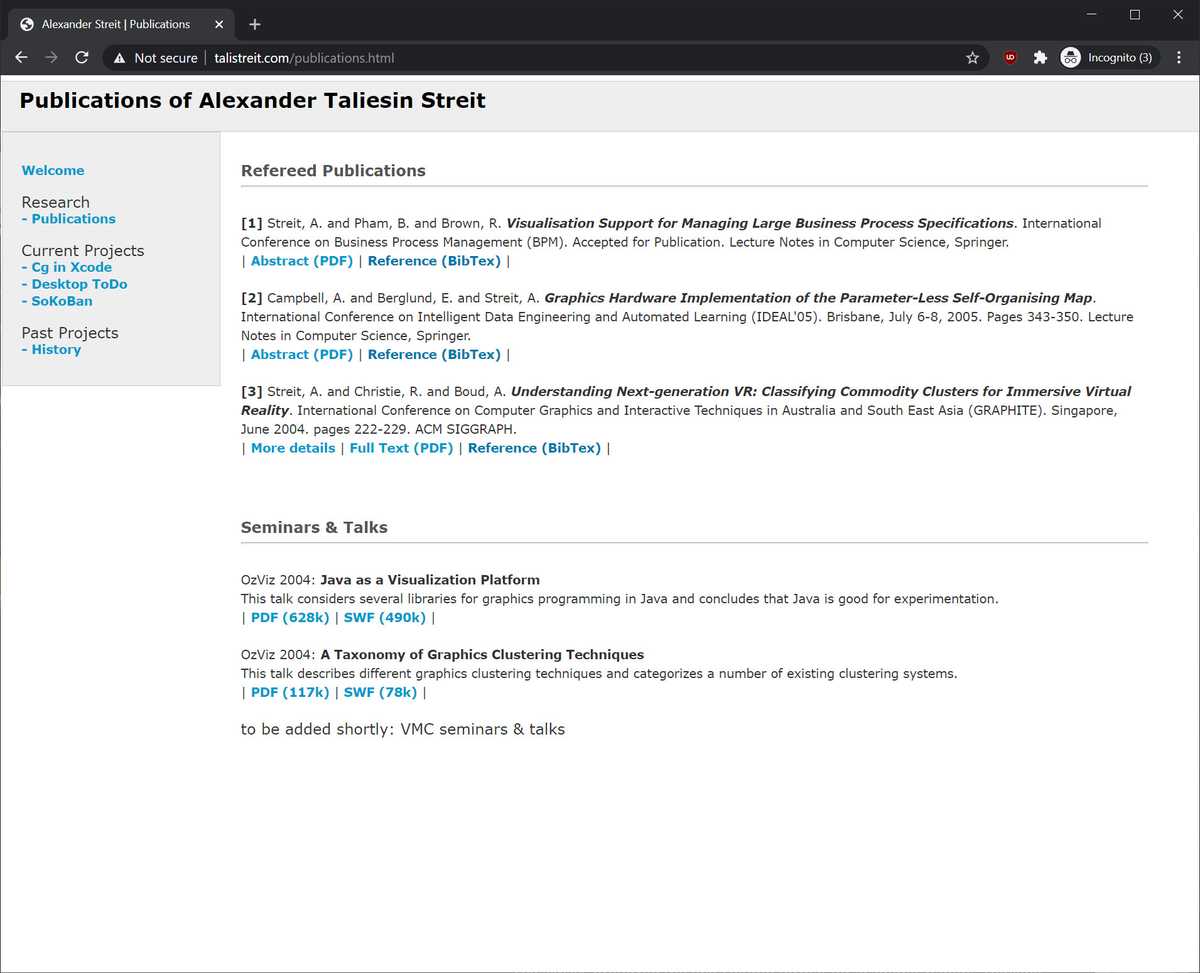Download the PDF (628k) Java talk

(290, 618)
